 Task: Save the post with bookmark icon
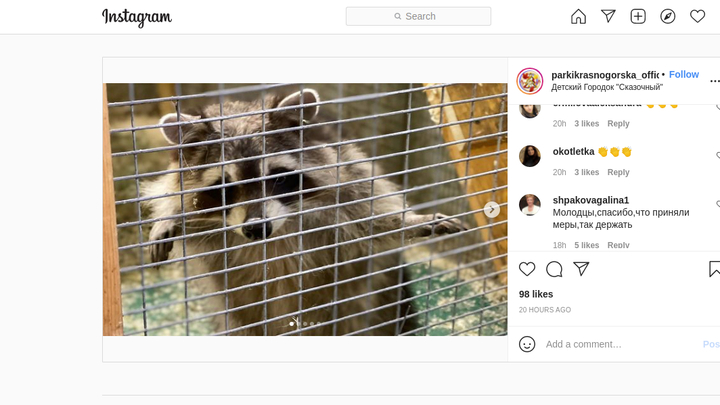[714, 269]
